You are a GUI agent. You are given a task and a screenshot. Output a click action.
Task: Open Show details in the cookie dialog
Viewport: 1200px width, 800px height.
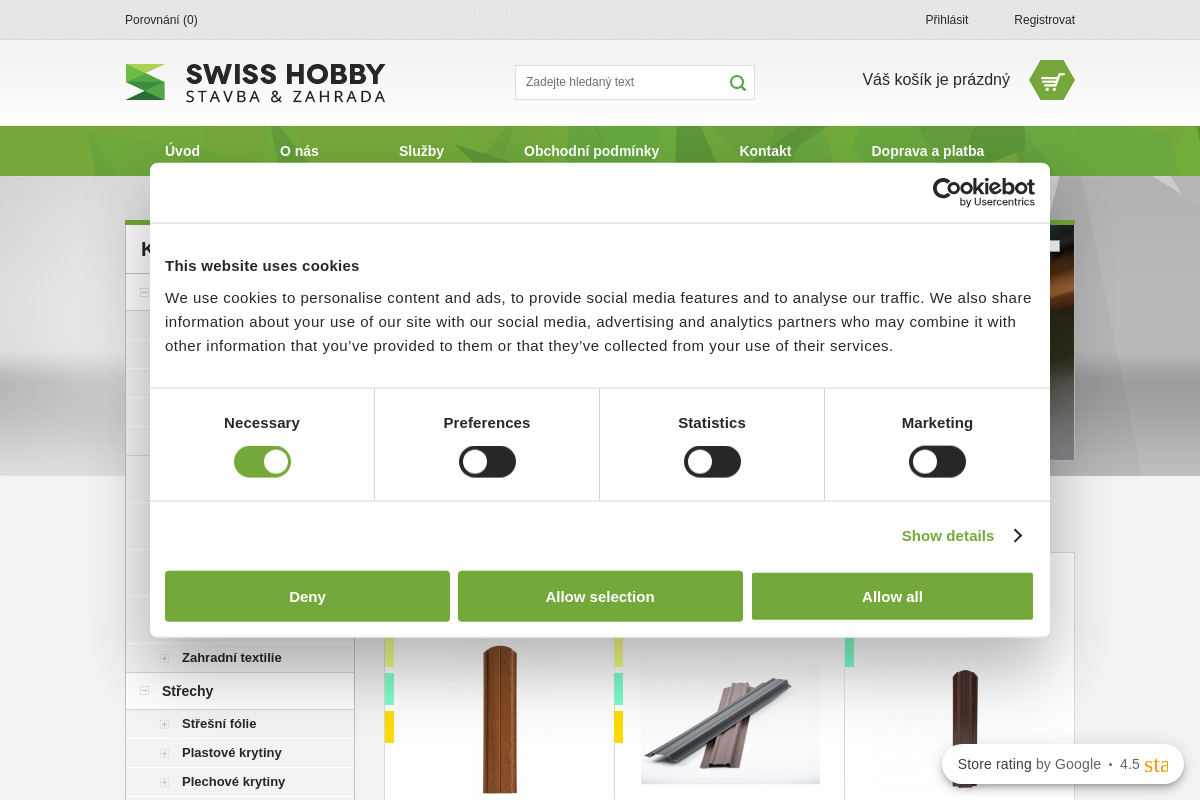coord(947,536)
